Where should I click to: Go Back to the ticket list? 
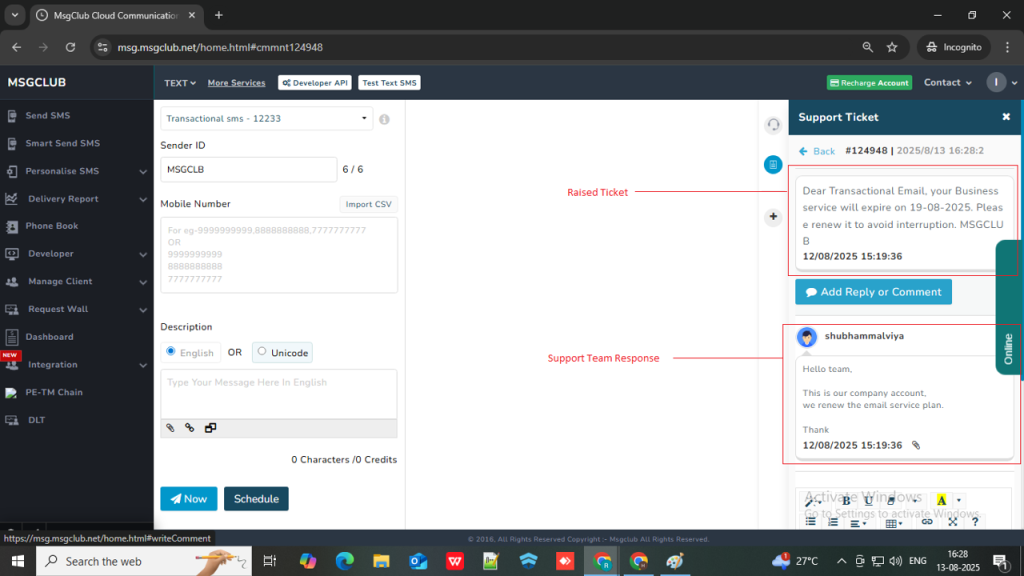[817, 151]
